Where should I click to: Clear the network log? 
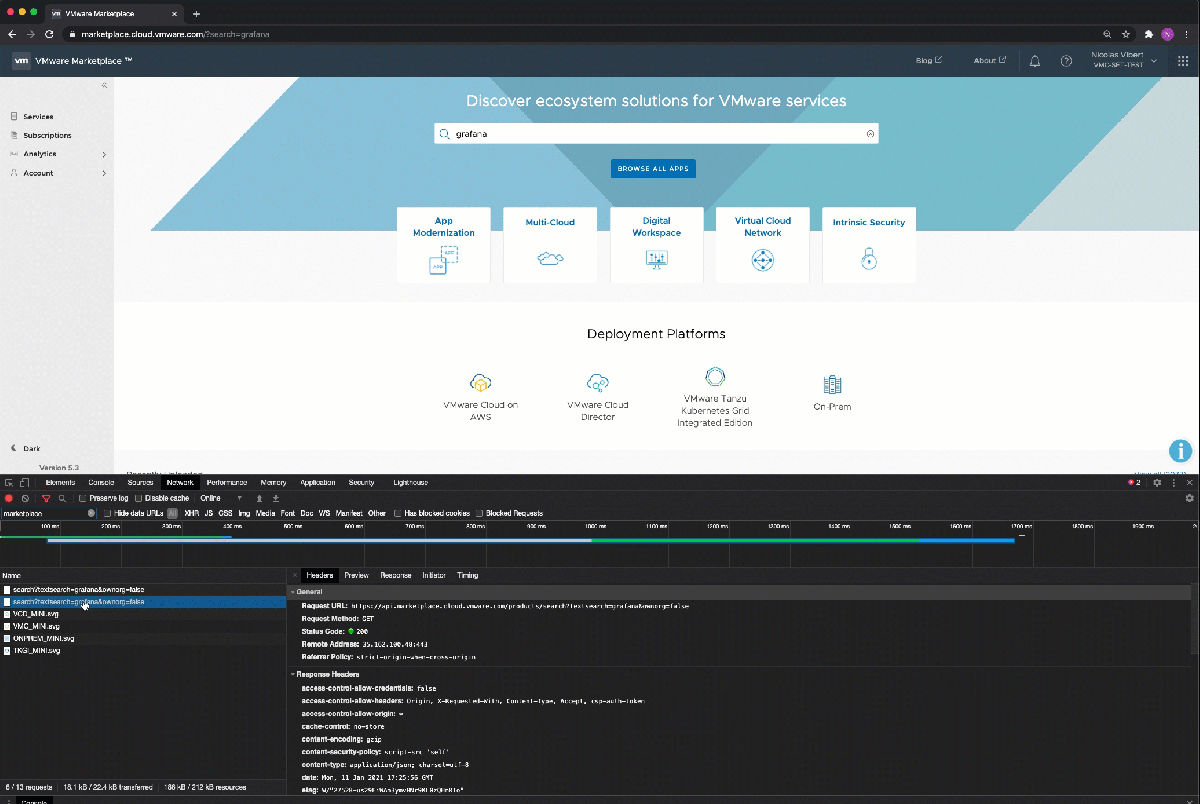tap(25, 498)
